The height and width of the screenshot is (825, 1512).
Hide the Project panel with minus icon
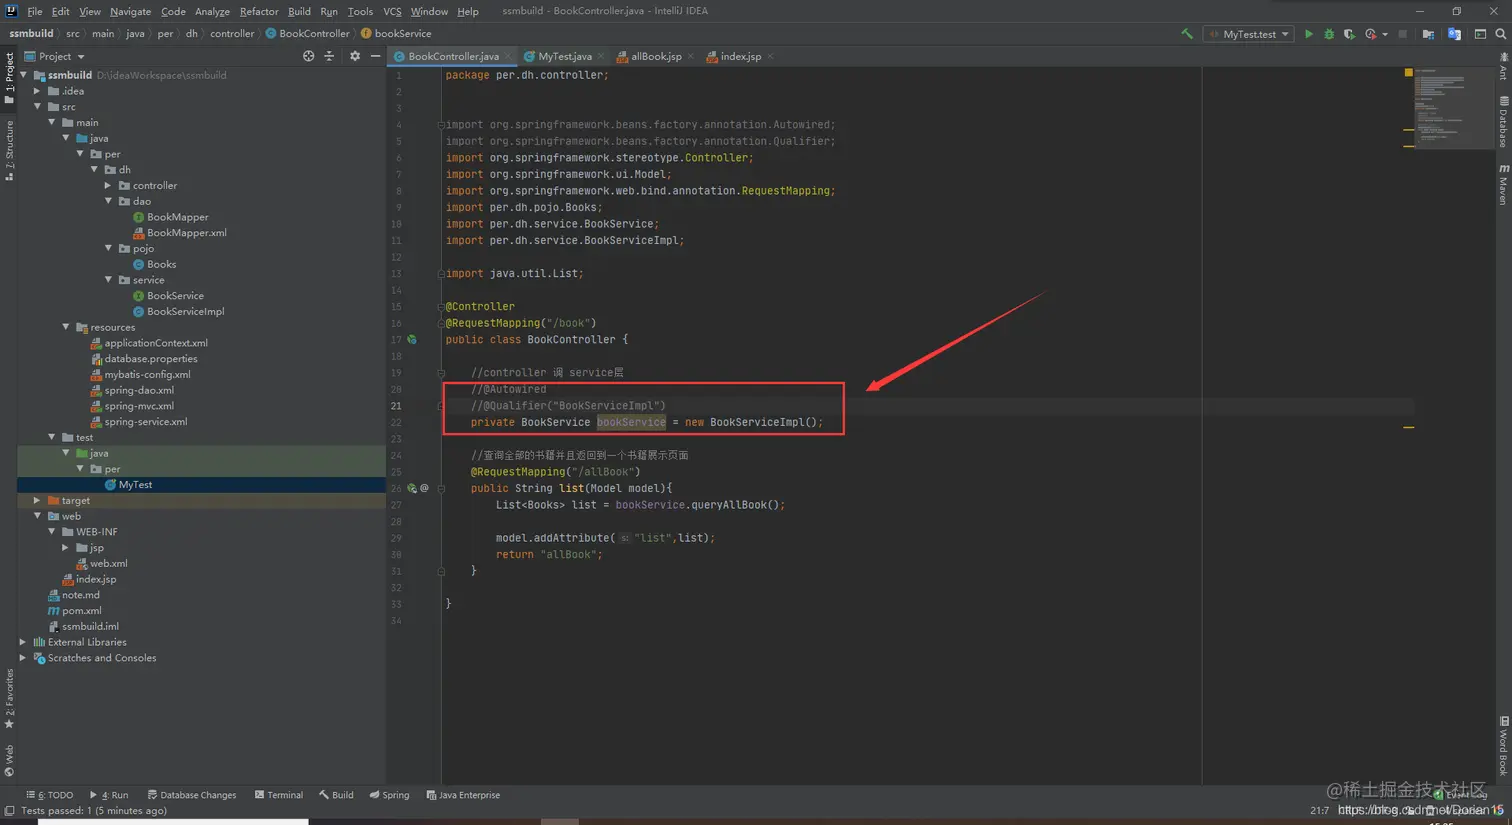tap(375, 57)
